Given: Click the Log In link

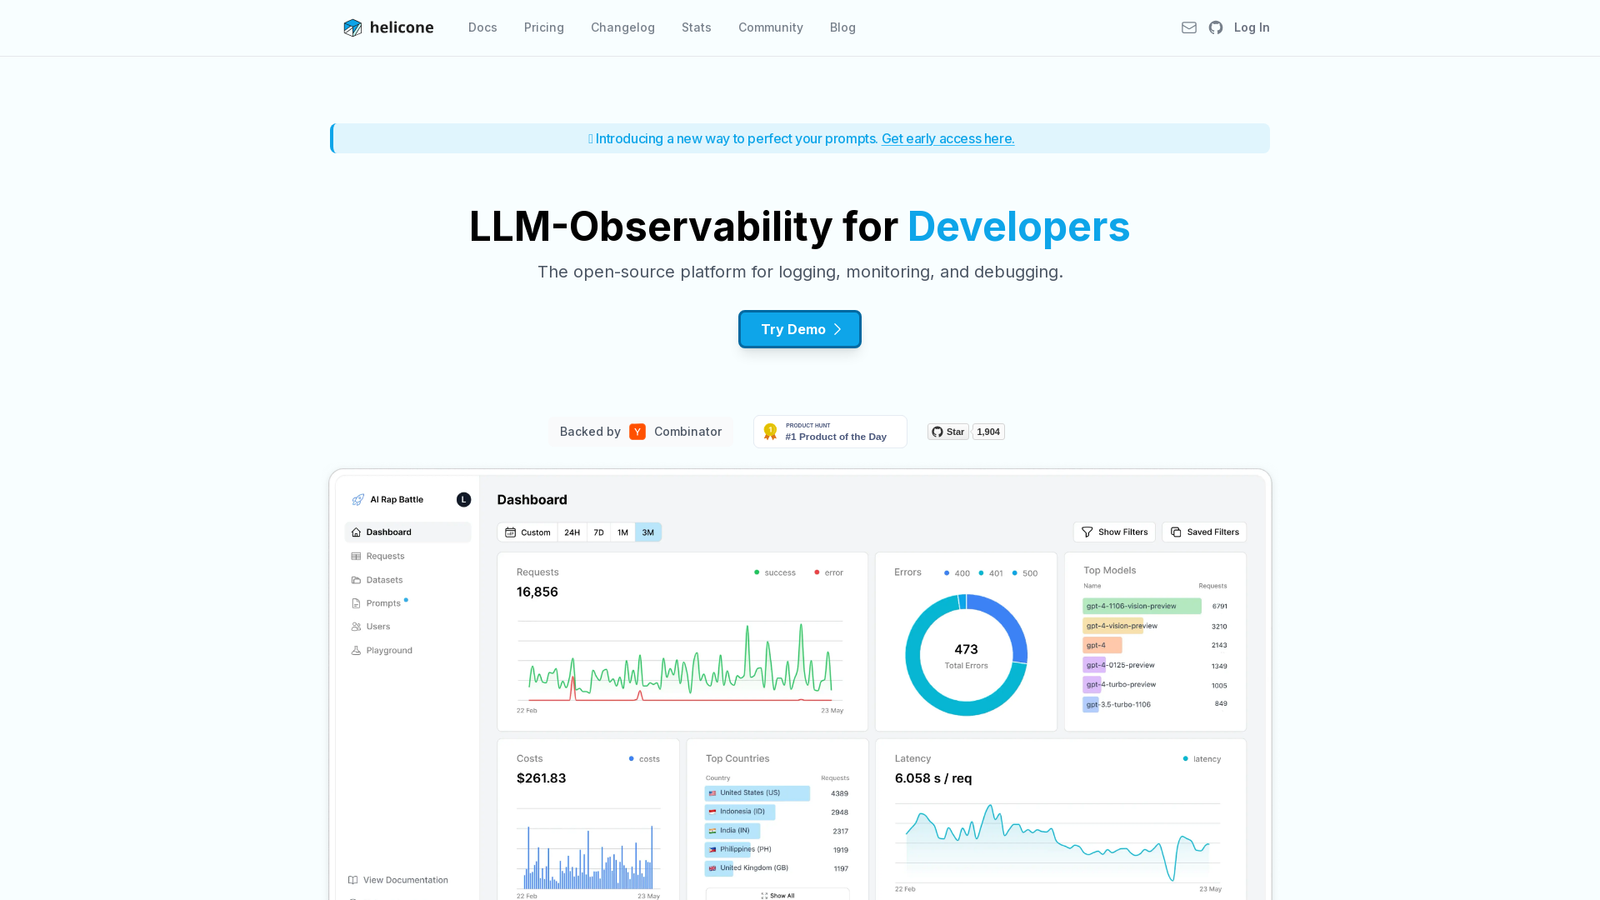Looking at the screenshot, I should pyautogui.click(x=1252, y=28).
